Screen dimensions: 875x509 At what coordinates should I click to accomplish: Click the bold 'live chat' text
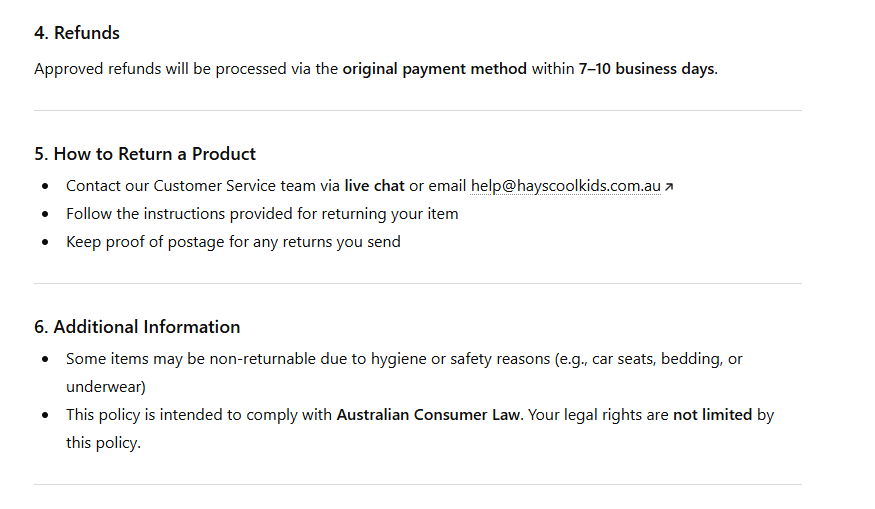pos(374,186)
